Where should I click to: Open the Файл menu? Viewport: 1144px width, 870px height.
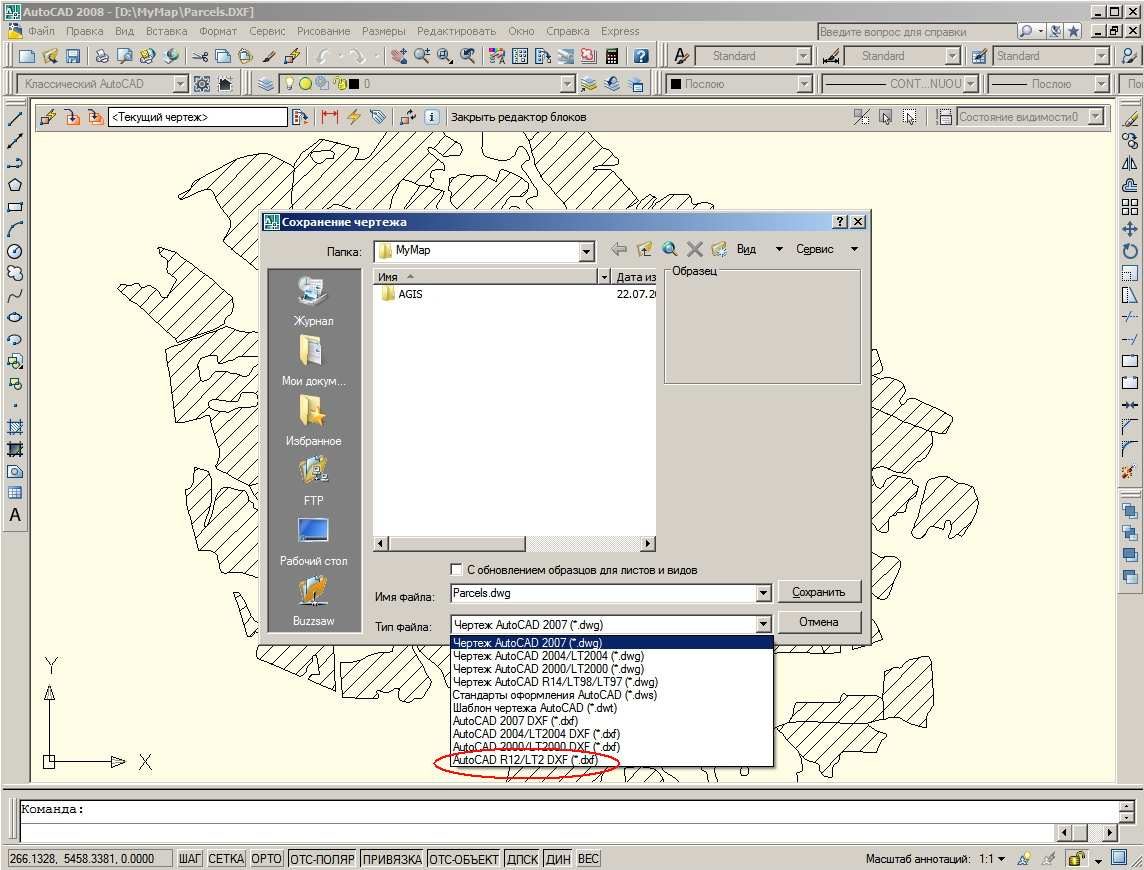coord(42,31)
